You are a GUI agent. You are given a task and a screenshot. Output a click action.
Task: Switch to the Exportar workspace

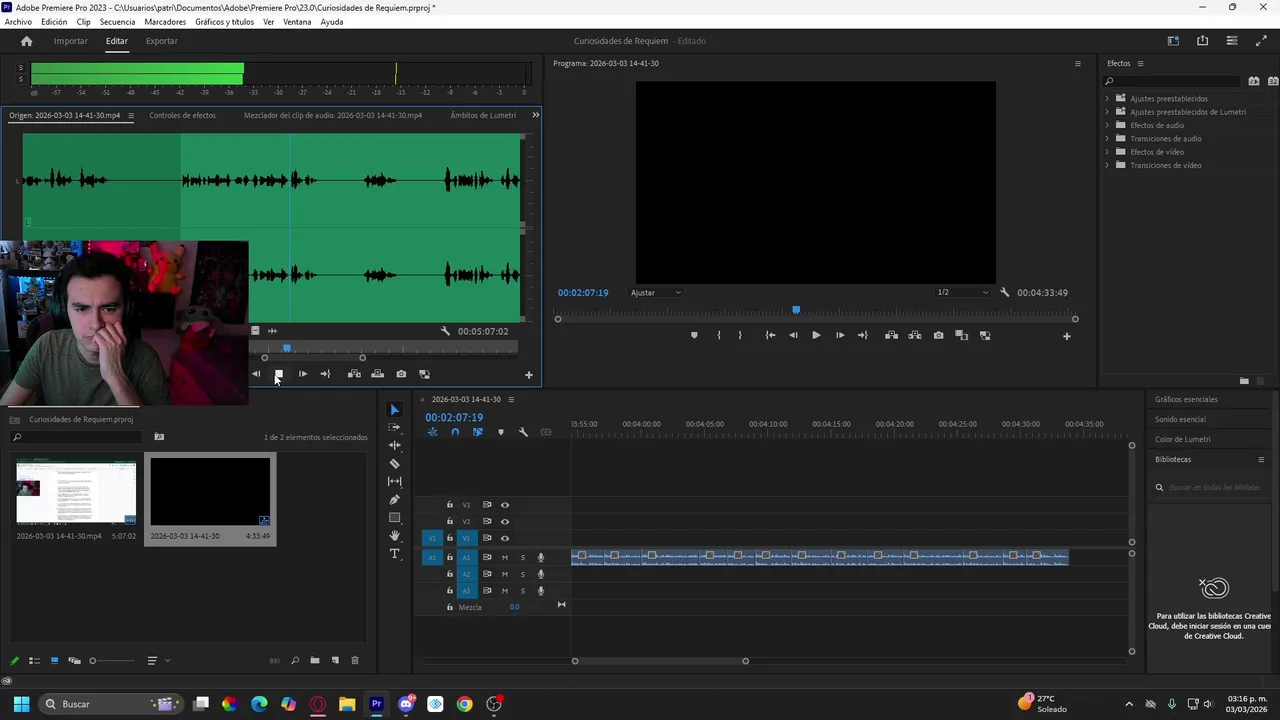[x=161, y=41]
